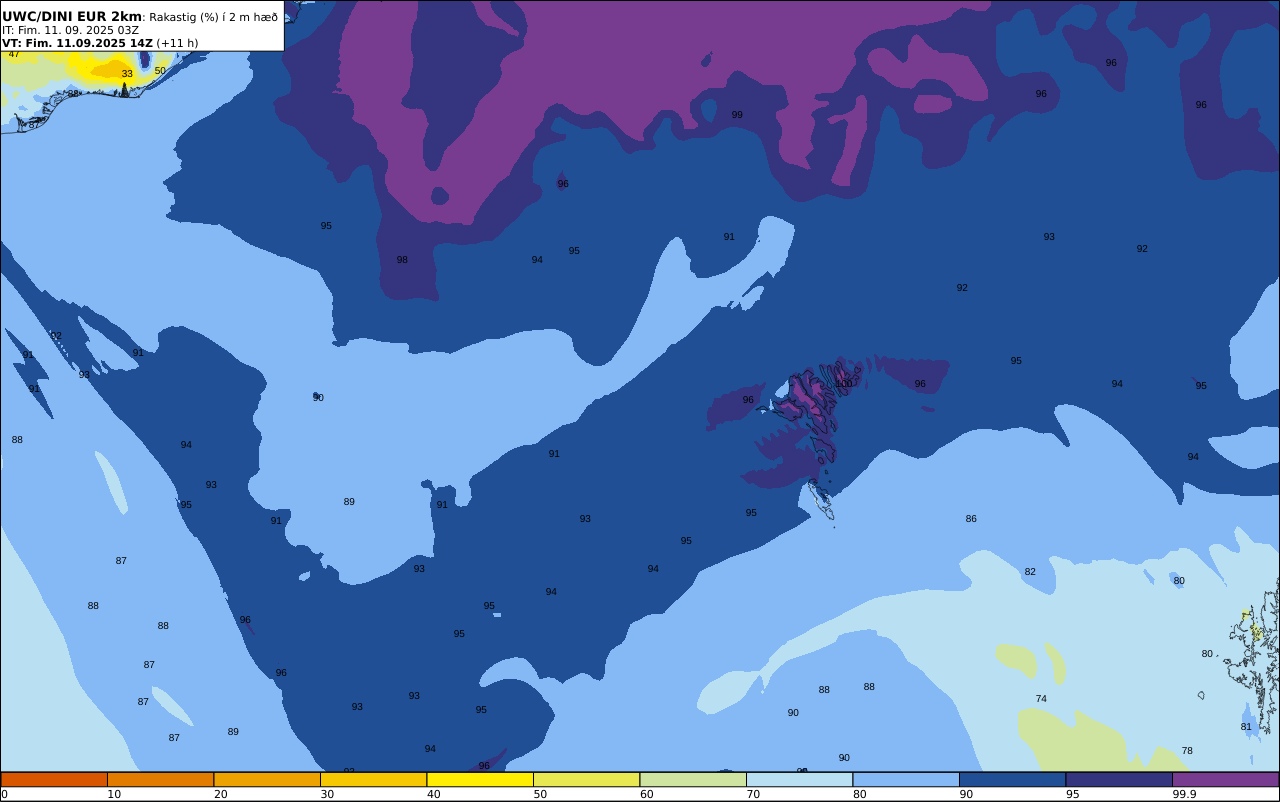This screenshot has height=802, width=1280.
Task: Click the light green 60–70 legend swatch
Action: click(693, 779)
